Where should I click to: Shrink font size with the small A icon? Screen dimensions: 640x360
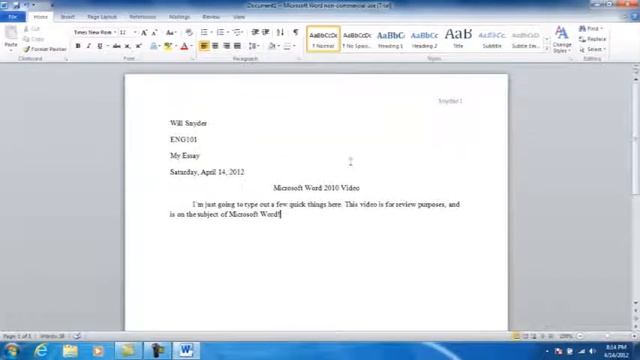pos(154,33)
